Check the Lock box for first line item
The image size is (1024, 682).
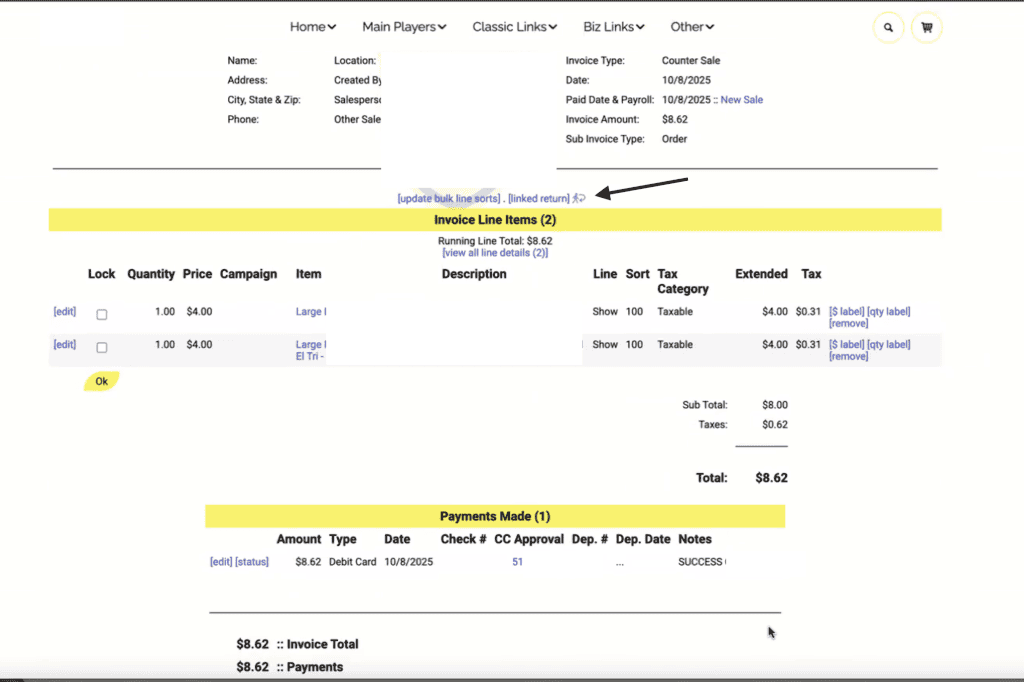click(102, 315)
